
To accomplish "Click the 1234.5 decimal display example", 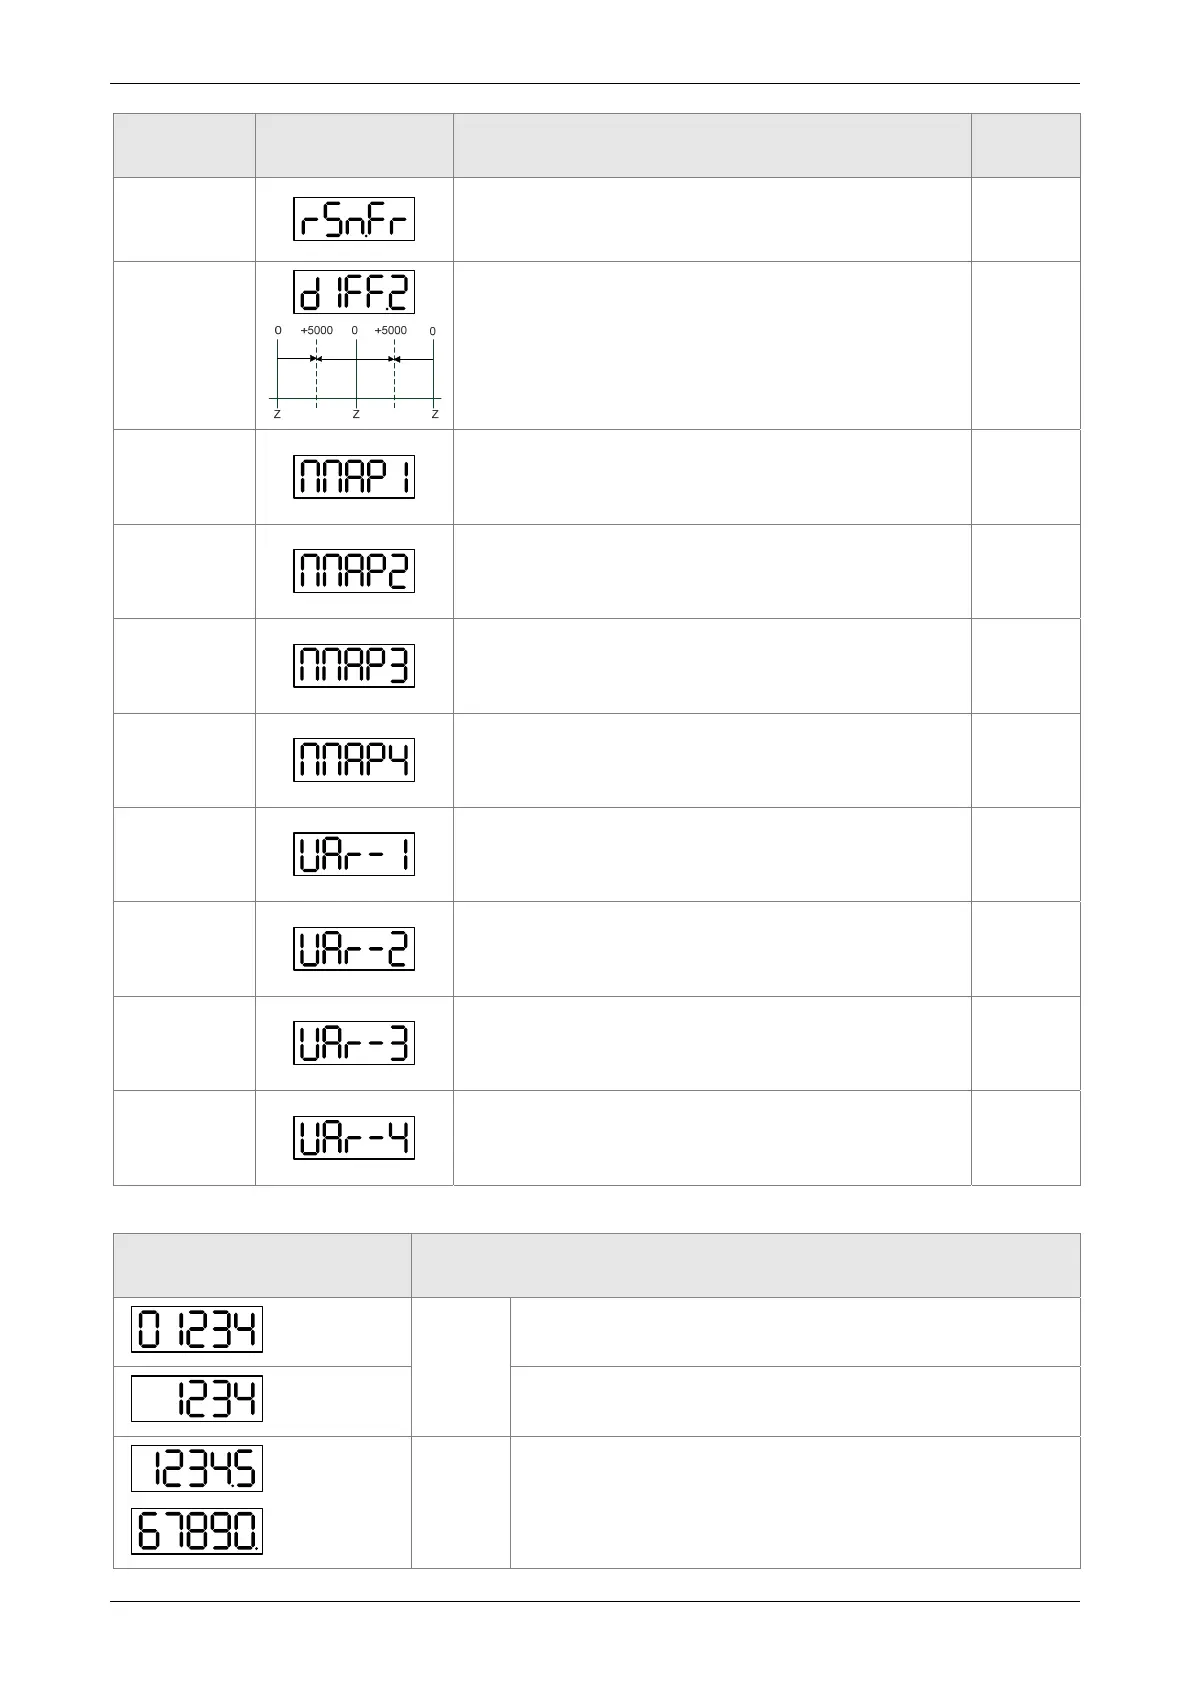I will [197, 1469].
